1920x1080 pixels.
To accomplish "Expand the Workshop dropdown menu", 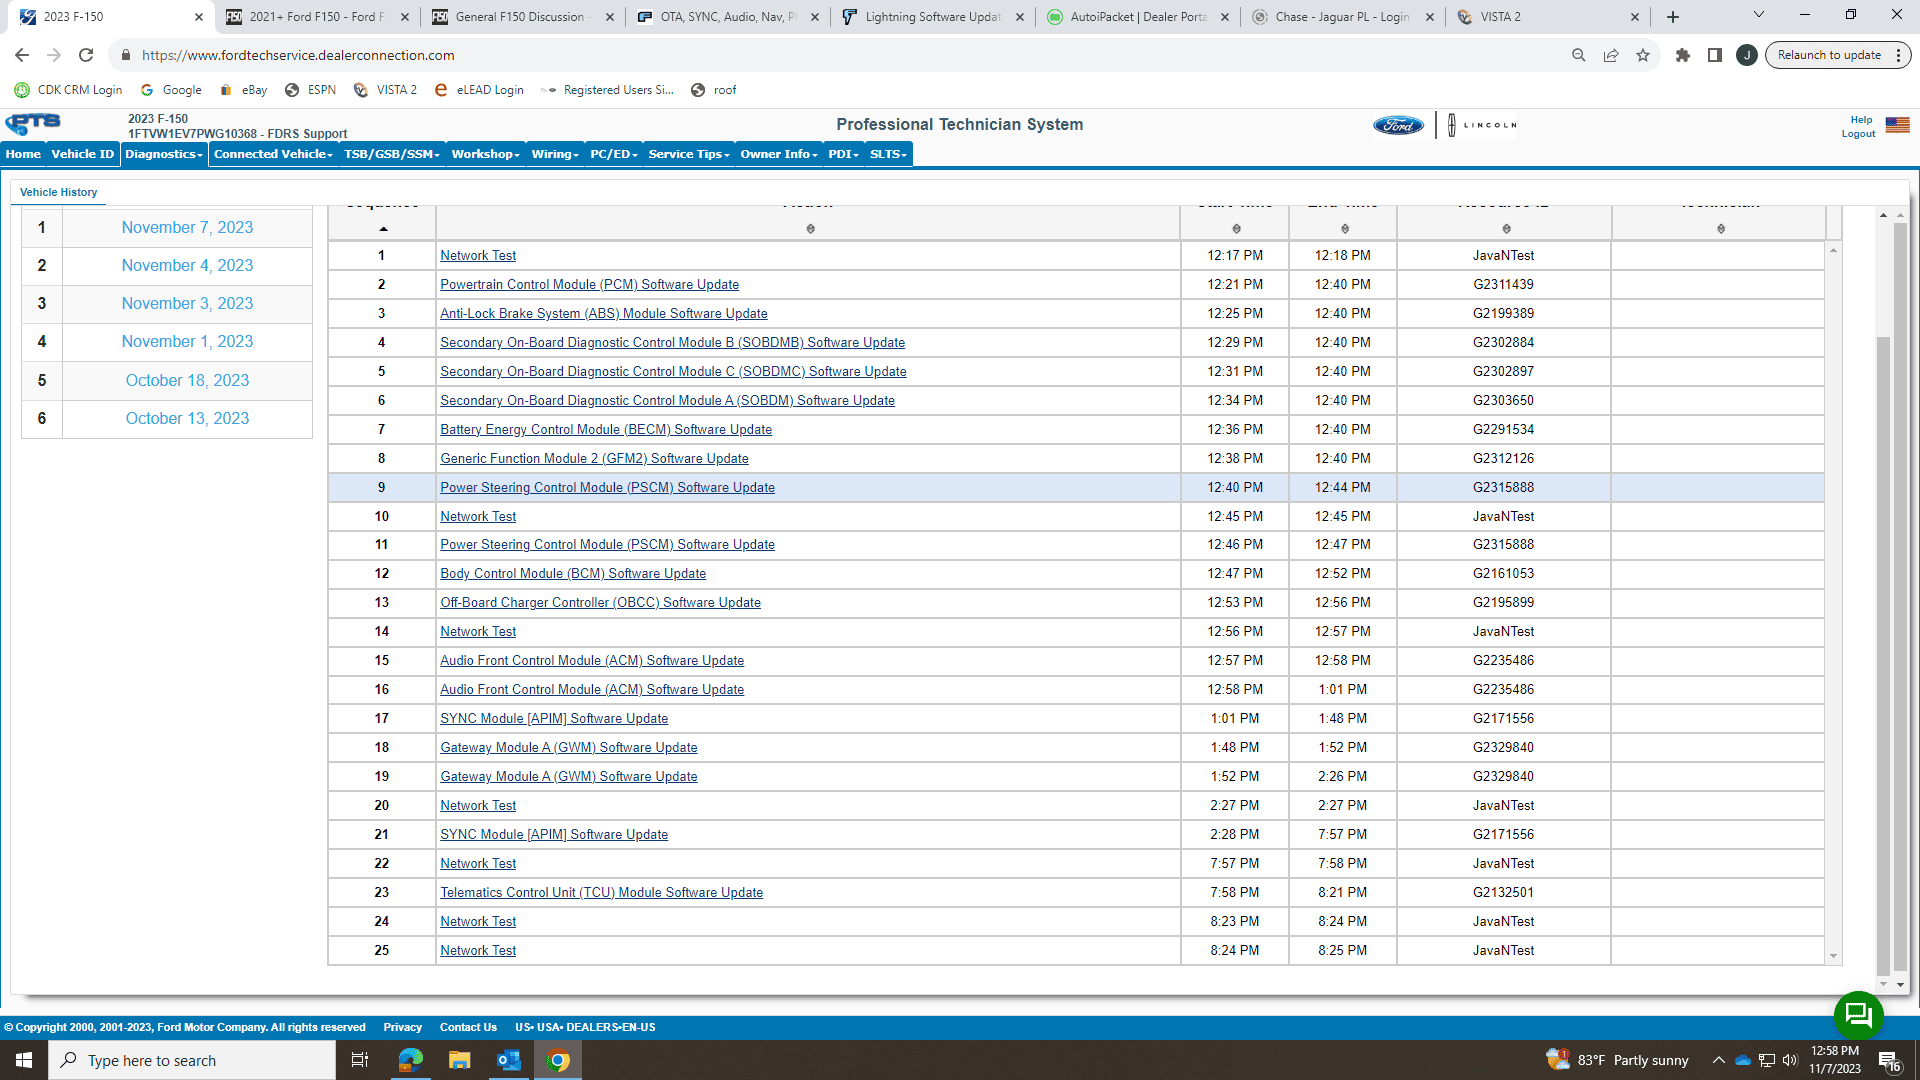I will pyautogui.click(x=485, y=154).
